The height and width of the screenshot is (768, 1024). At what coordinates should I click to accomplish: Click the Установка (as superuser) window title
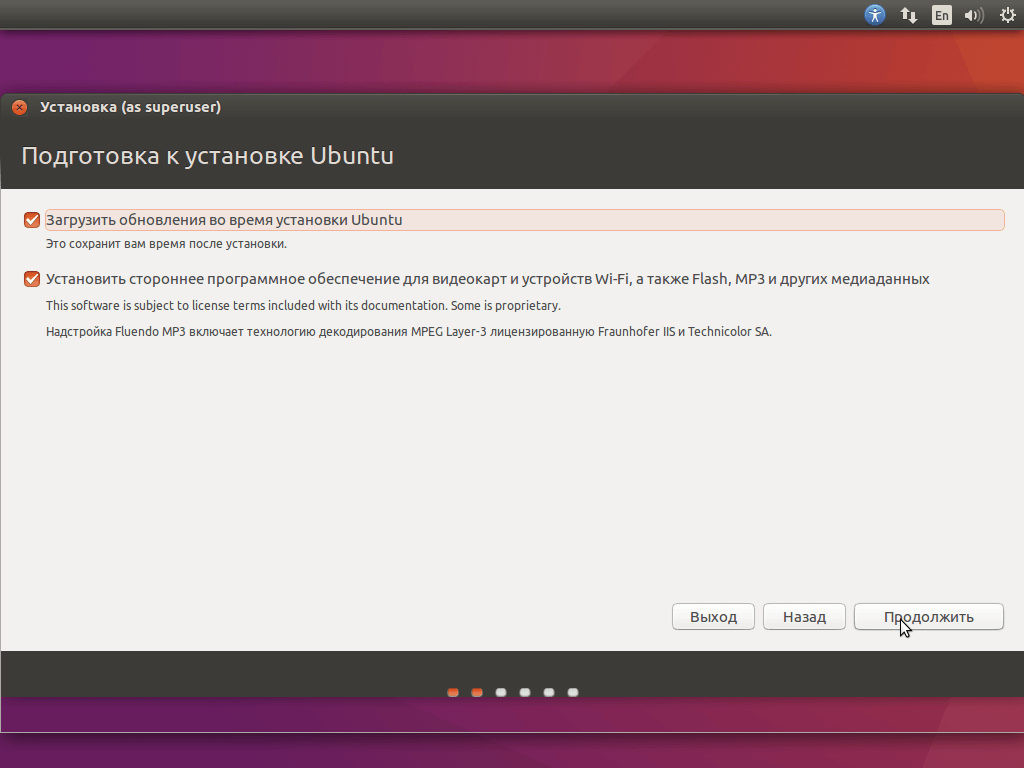tap(131, 107)
